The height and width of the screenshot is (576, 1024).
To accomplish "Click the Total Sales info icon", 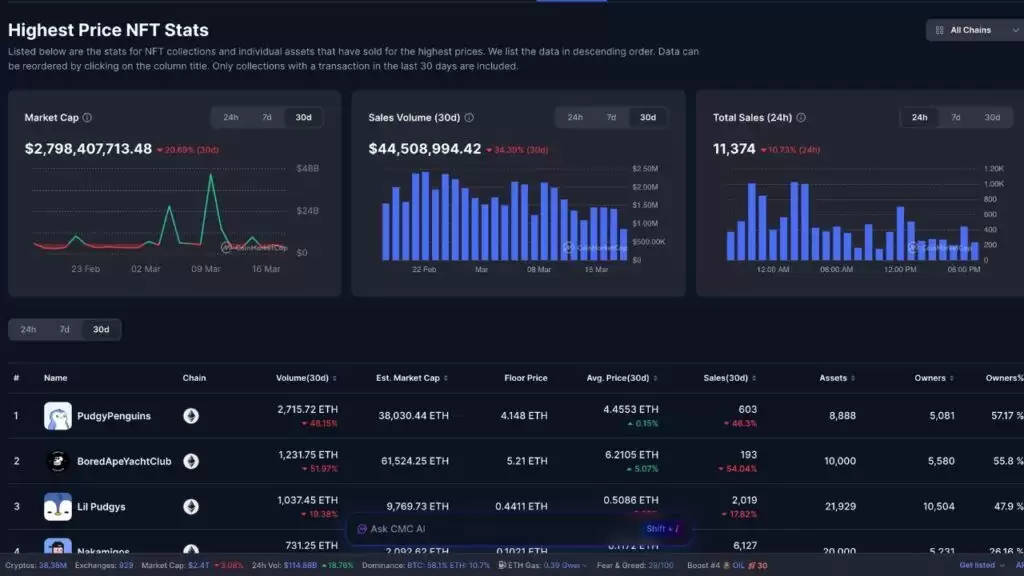I will [801, 118].
